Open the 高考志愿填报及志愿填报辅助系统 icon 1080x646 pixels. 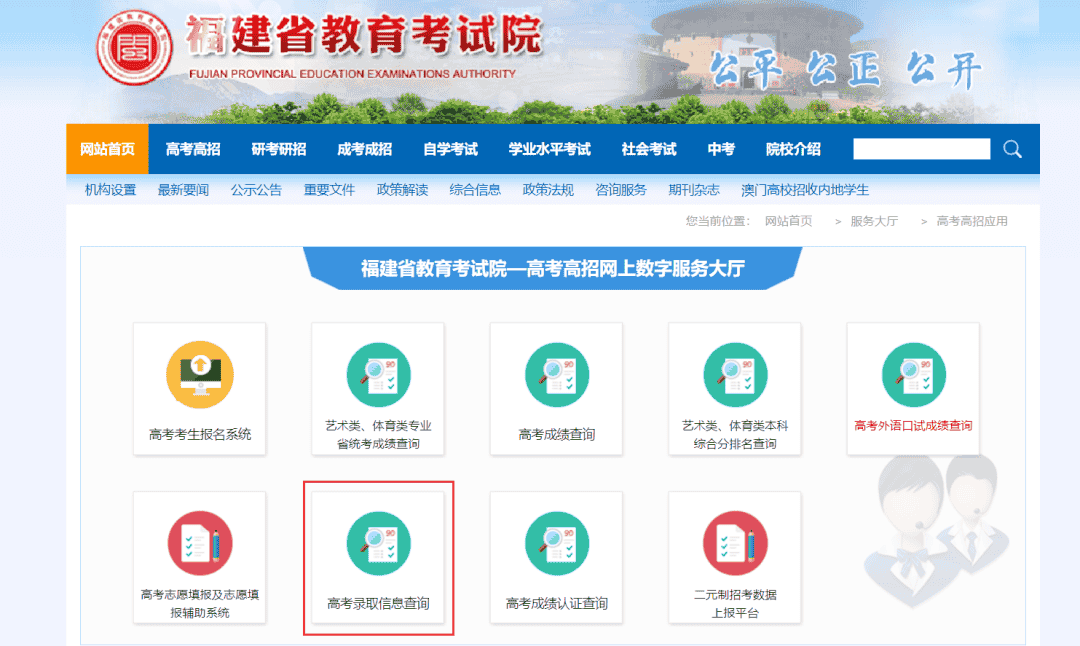pyautogui.click(x=200, y=543)
